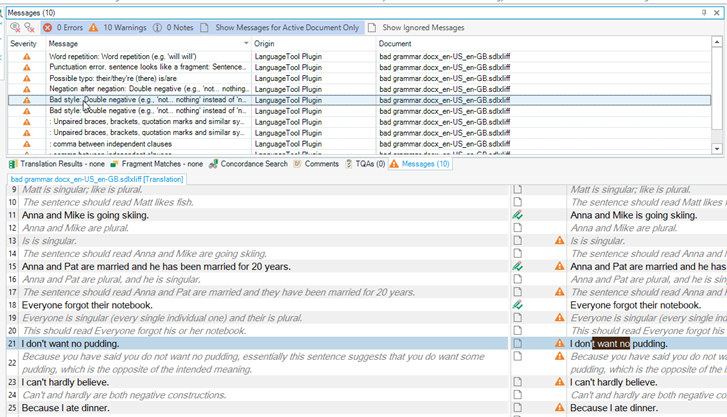Click source segment 'Anna and Mike is going skiing.'
The width and height of the screenshot is (727, 417).
[85, 215]
